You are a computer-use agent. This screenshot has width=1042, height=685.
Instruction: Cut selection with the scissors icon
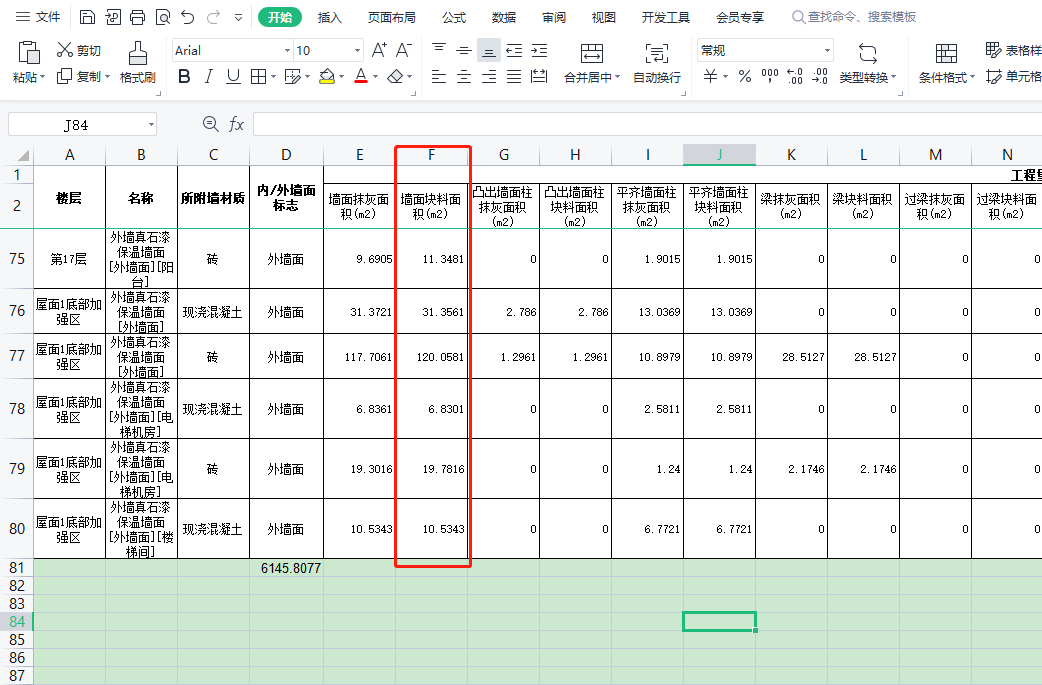64,50
